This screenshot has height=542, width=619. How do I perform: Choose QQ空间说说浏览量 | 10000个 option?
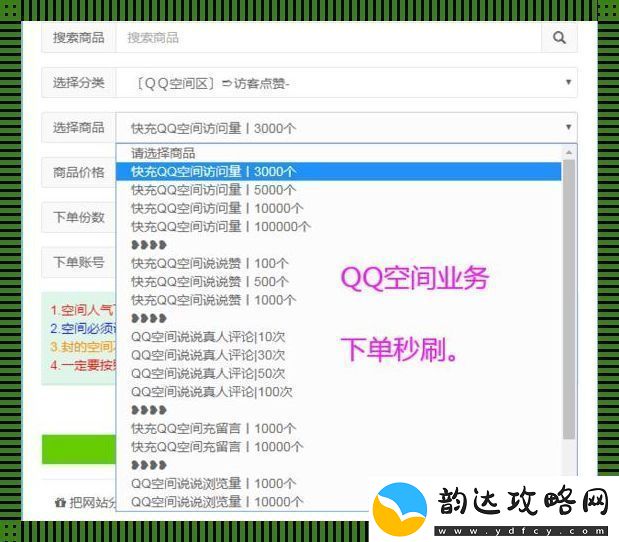[x=339, y=502]
